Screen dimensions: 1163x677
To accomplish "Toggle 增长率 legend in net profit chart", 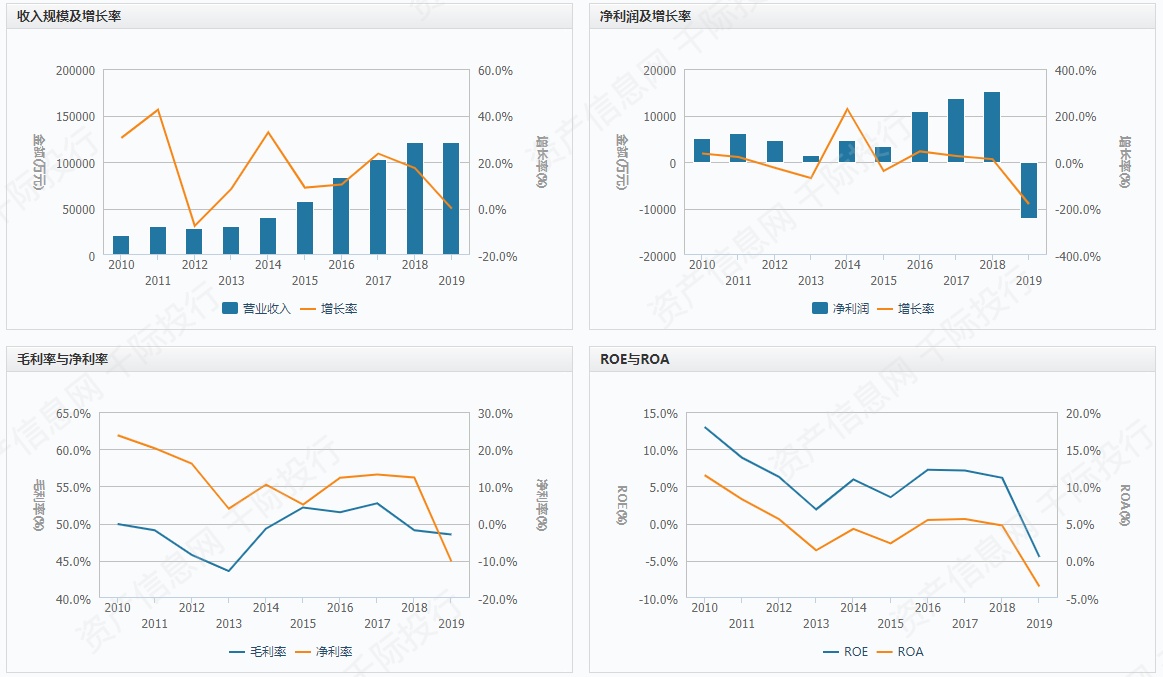I will click(906, 308).
